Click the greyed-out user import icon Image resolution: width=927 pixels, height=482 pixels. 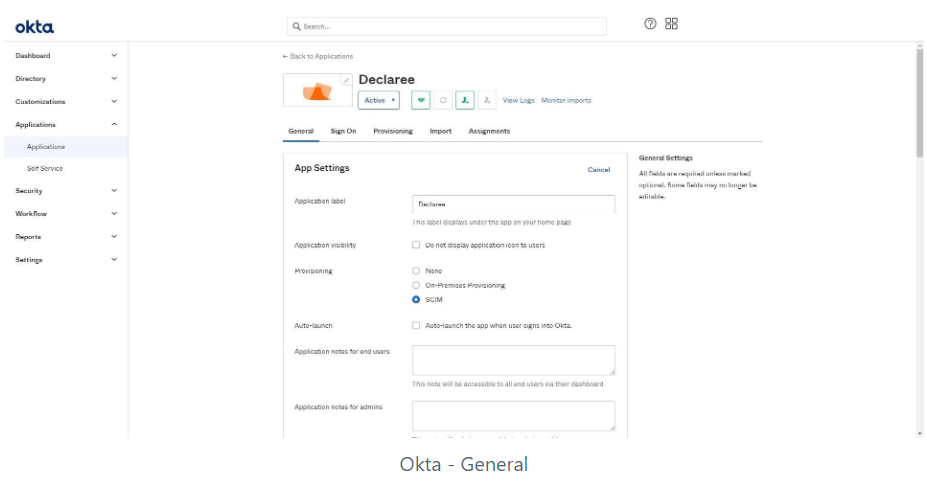pos(487,100)
